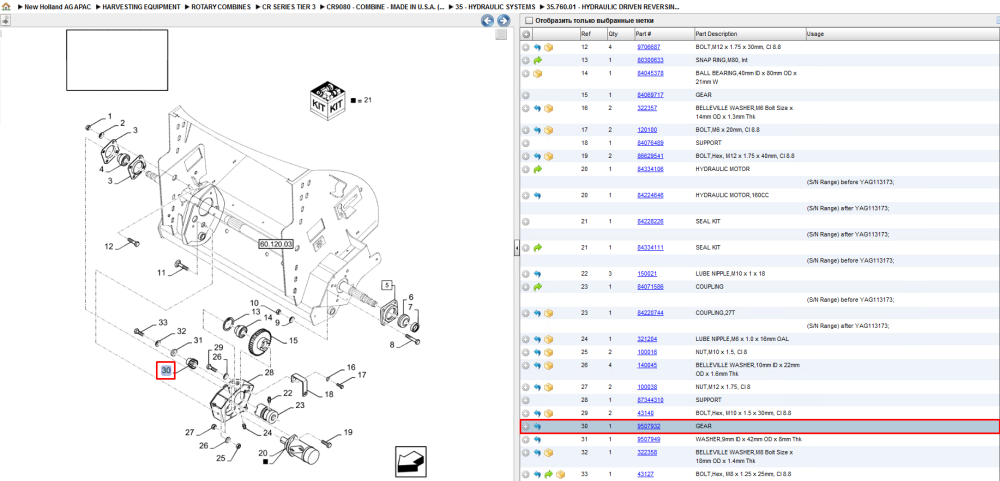Add part 9706687 bolt using its plus icon
Viewport: 1000px width, 481px height.
pos(526,47)
